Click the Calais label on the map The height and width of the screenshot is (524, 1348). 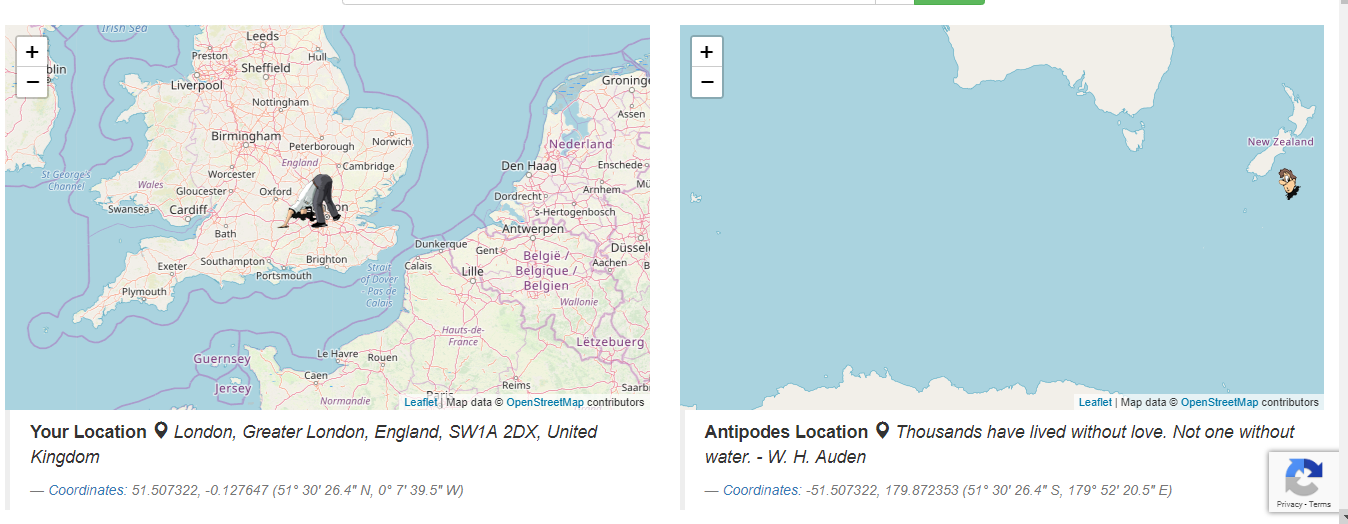[418, 266]
